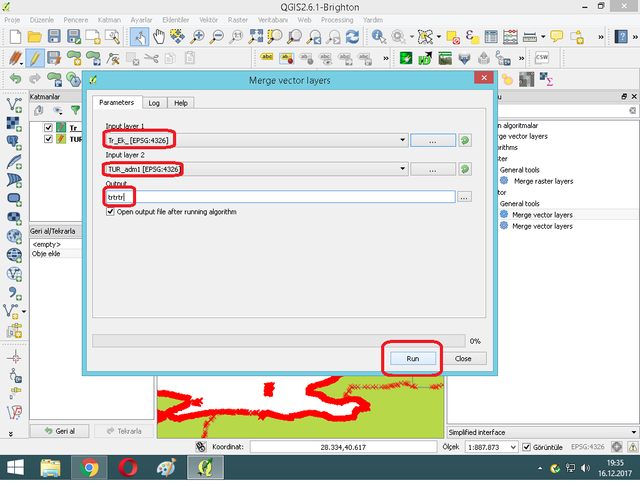Click the messages warning icon in status bar

[x=633, y=447]
